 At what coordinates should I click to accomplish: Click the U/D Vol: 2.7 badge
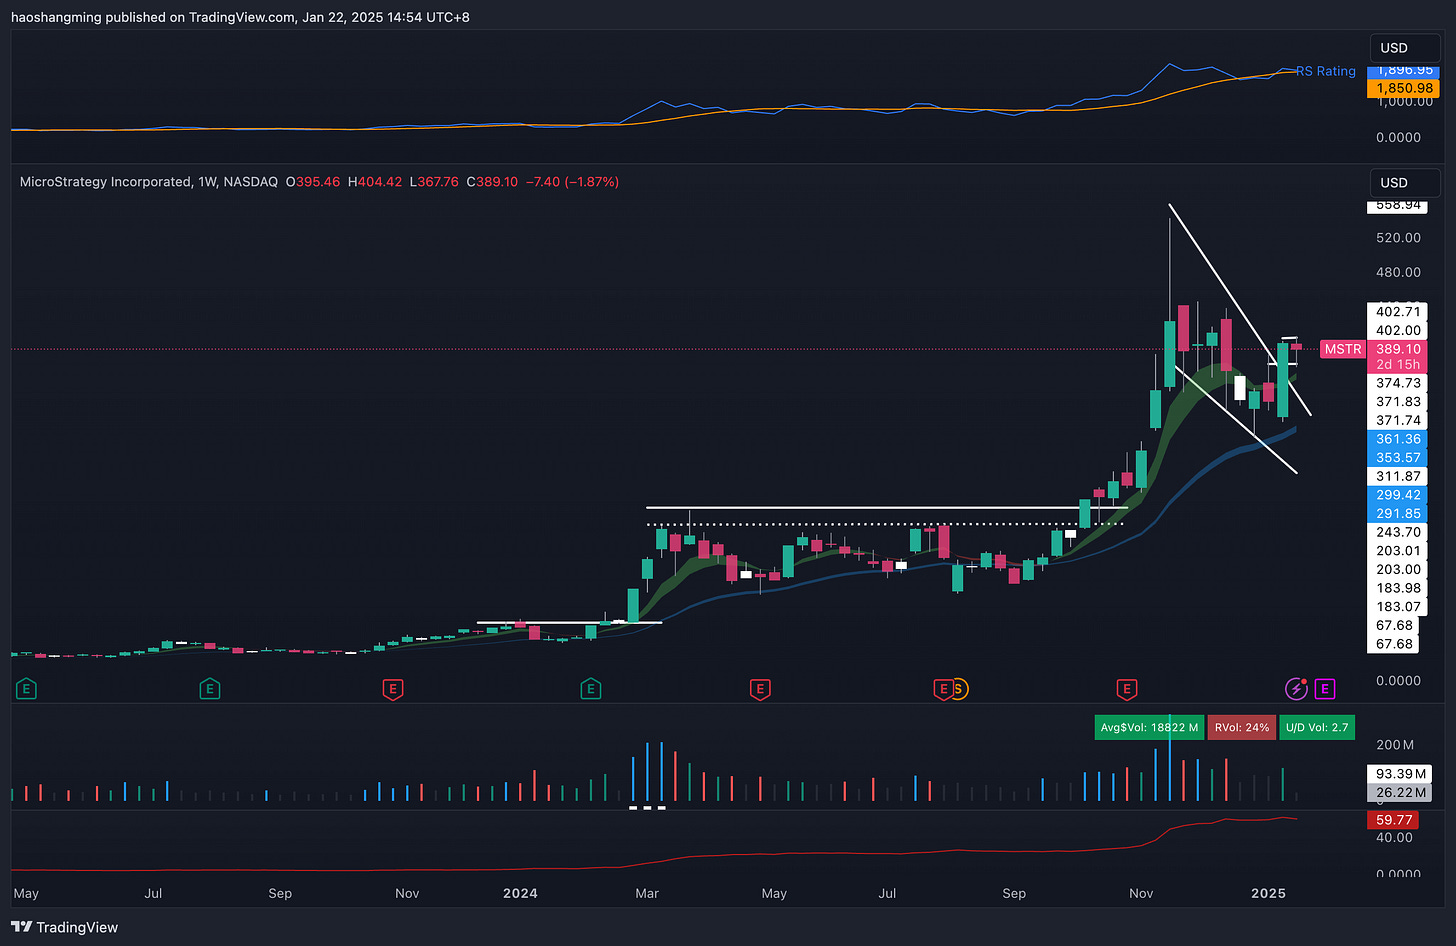click(1317, 727)
